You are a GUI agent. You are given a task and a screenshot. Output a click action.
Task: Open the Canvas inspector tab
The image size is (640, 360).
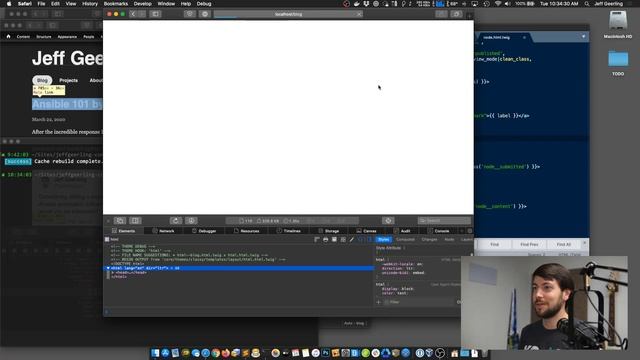(366, 231)
